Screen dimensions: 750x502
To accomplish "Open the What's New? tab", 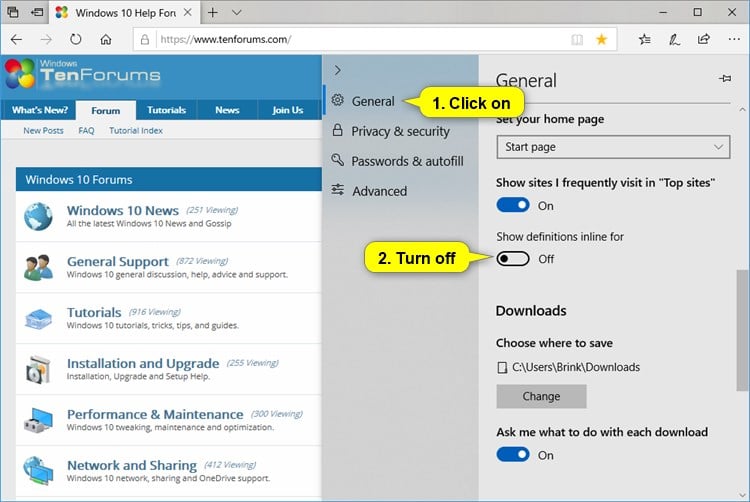I will click(40, 110).
